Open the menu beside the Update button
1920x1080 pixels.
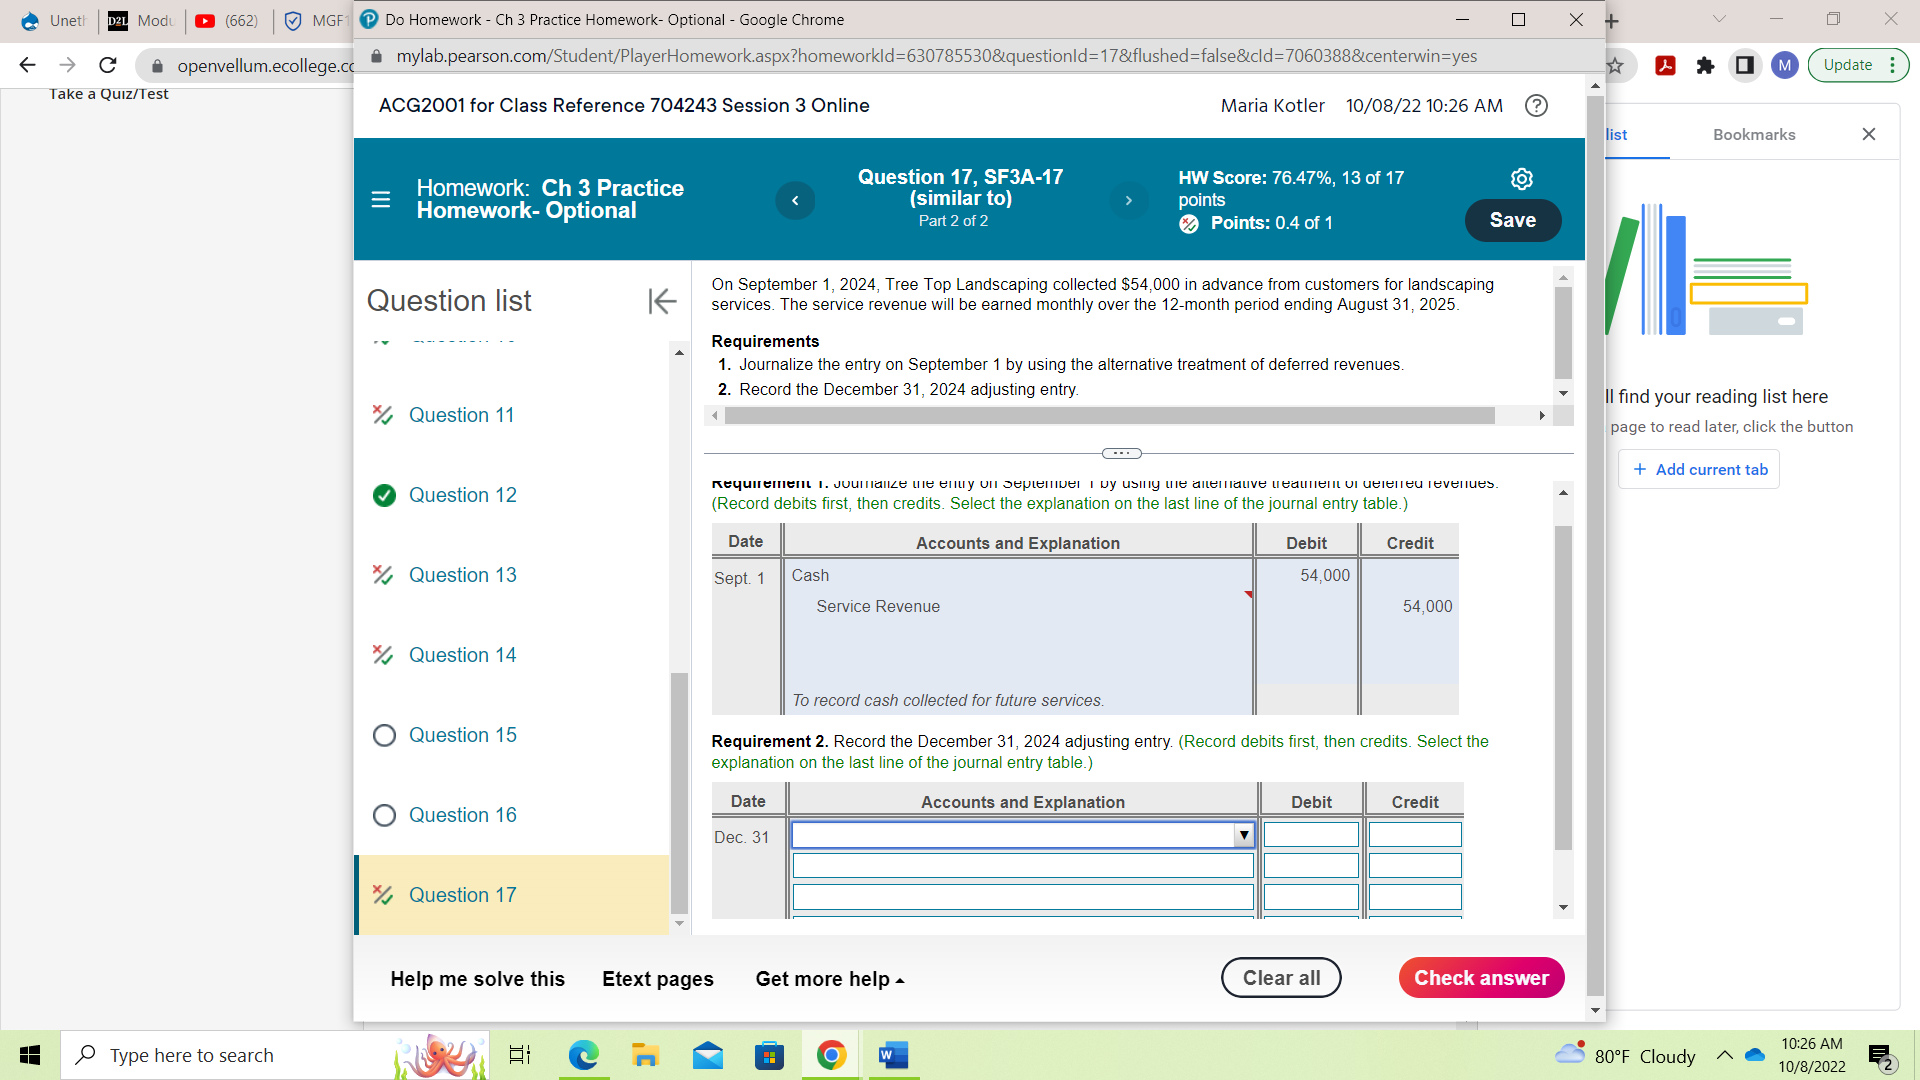coord(1895,64)
